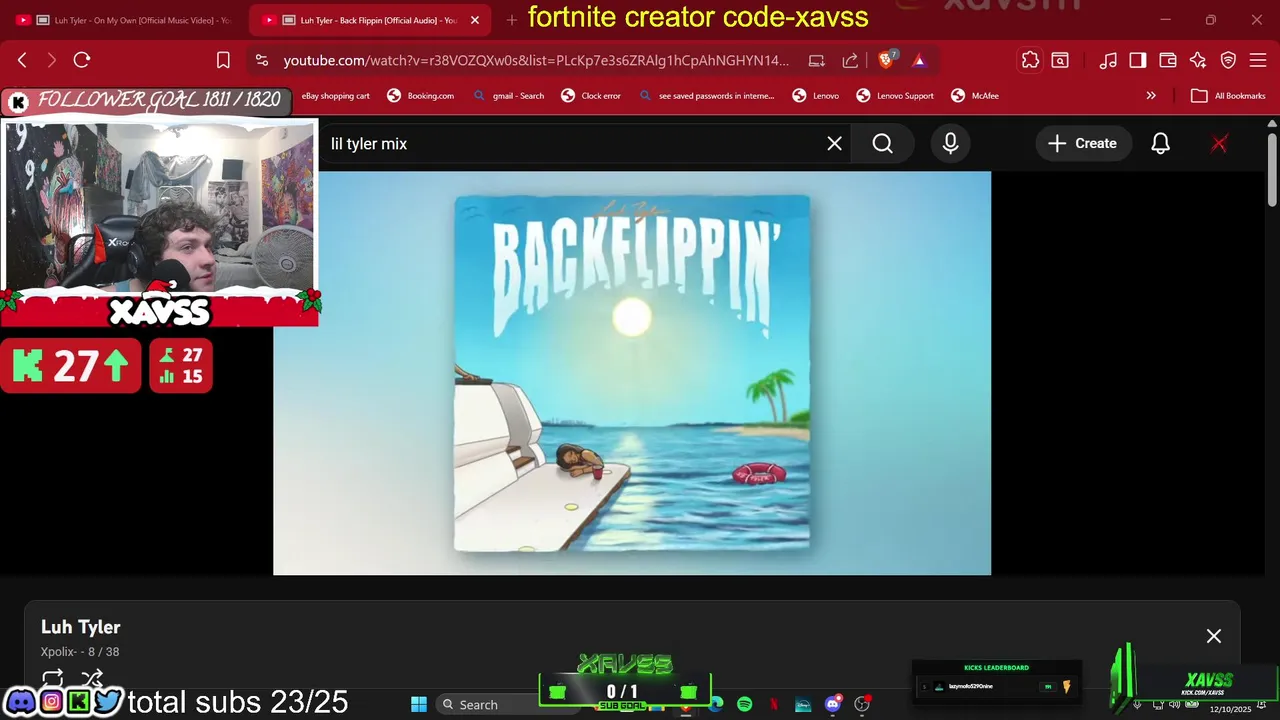Open the eBay shopping cart bookmark

point(336,96)
